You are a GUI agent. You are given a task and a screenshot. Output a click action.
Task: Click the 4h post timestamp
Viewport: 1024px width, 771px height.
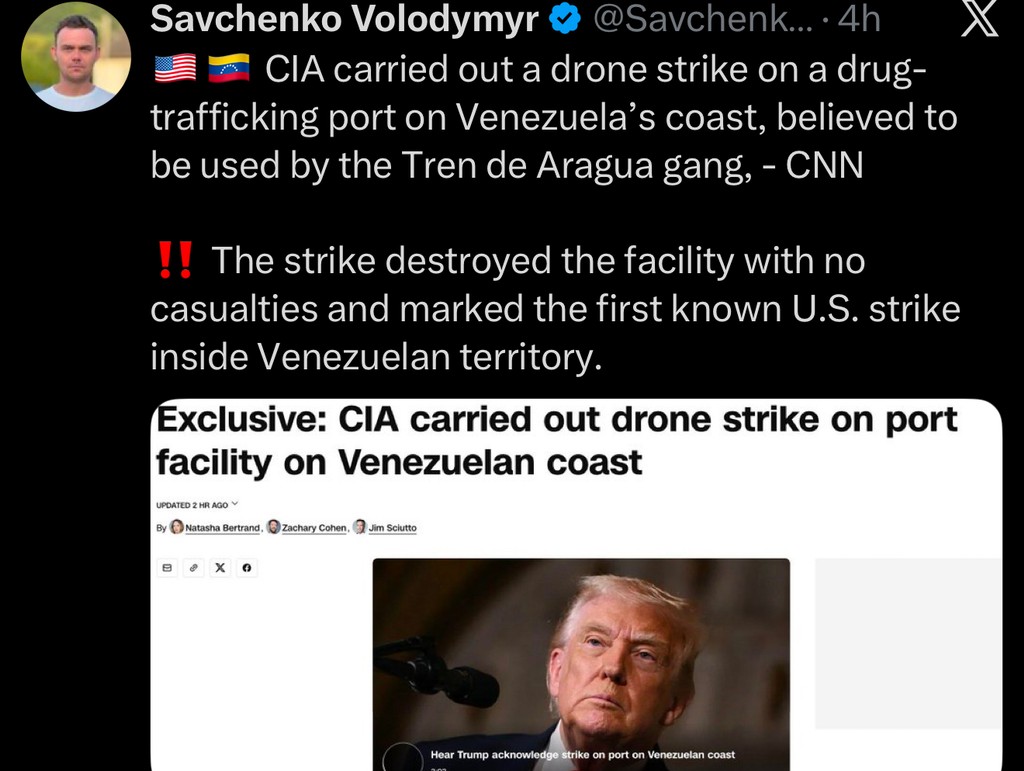pyautogui.click(x=859, y=19)
